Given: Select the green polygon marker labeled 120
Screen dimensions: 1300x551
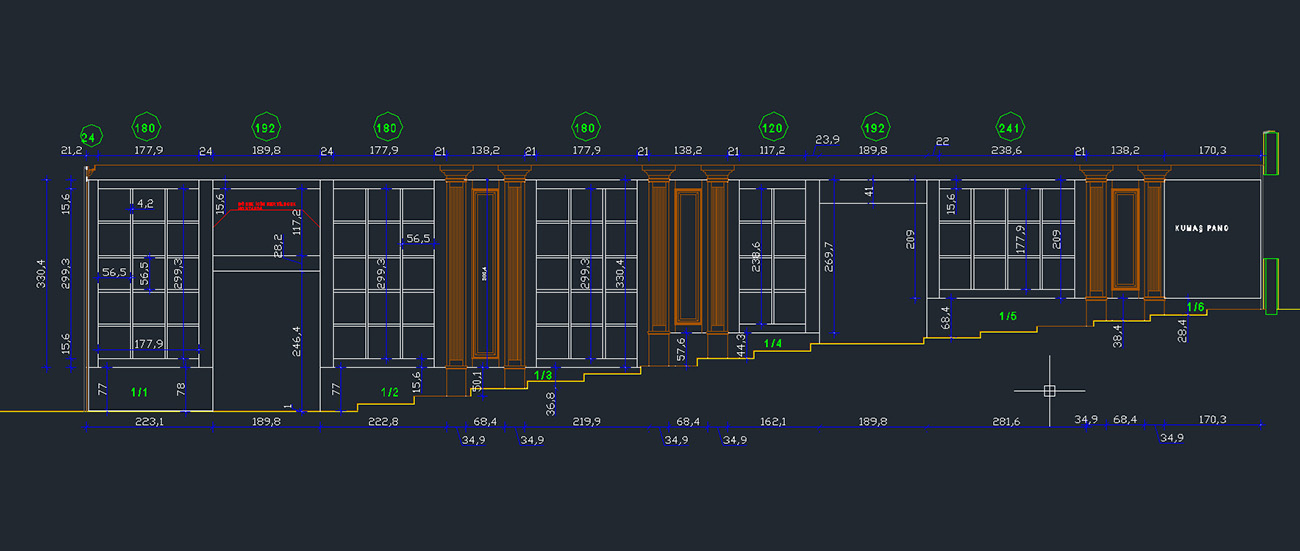Looking at the screenshot, I should click(771, 128).
